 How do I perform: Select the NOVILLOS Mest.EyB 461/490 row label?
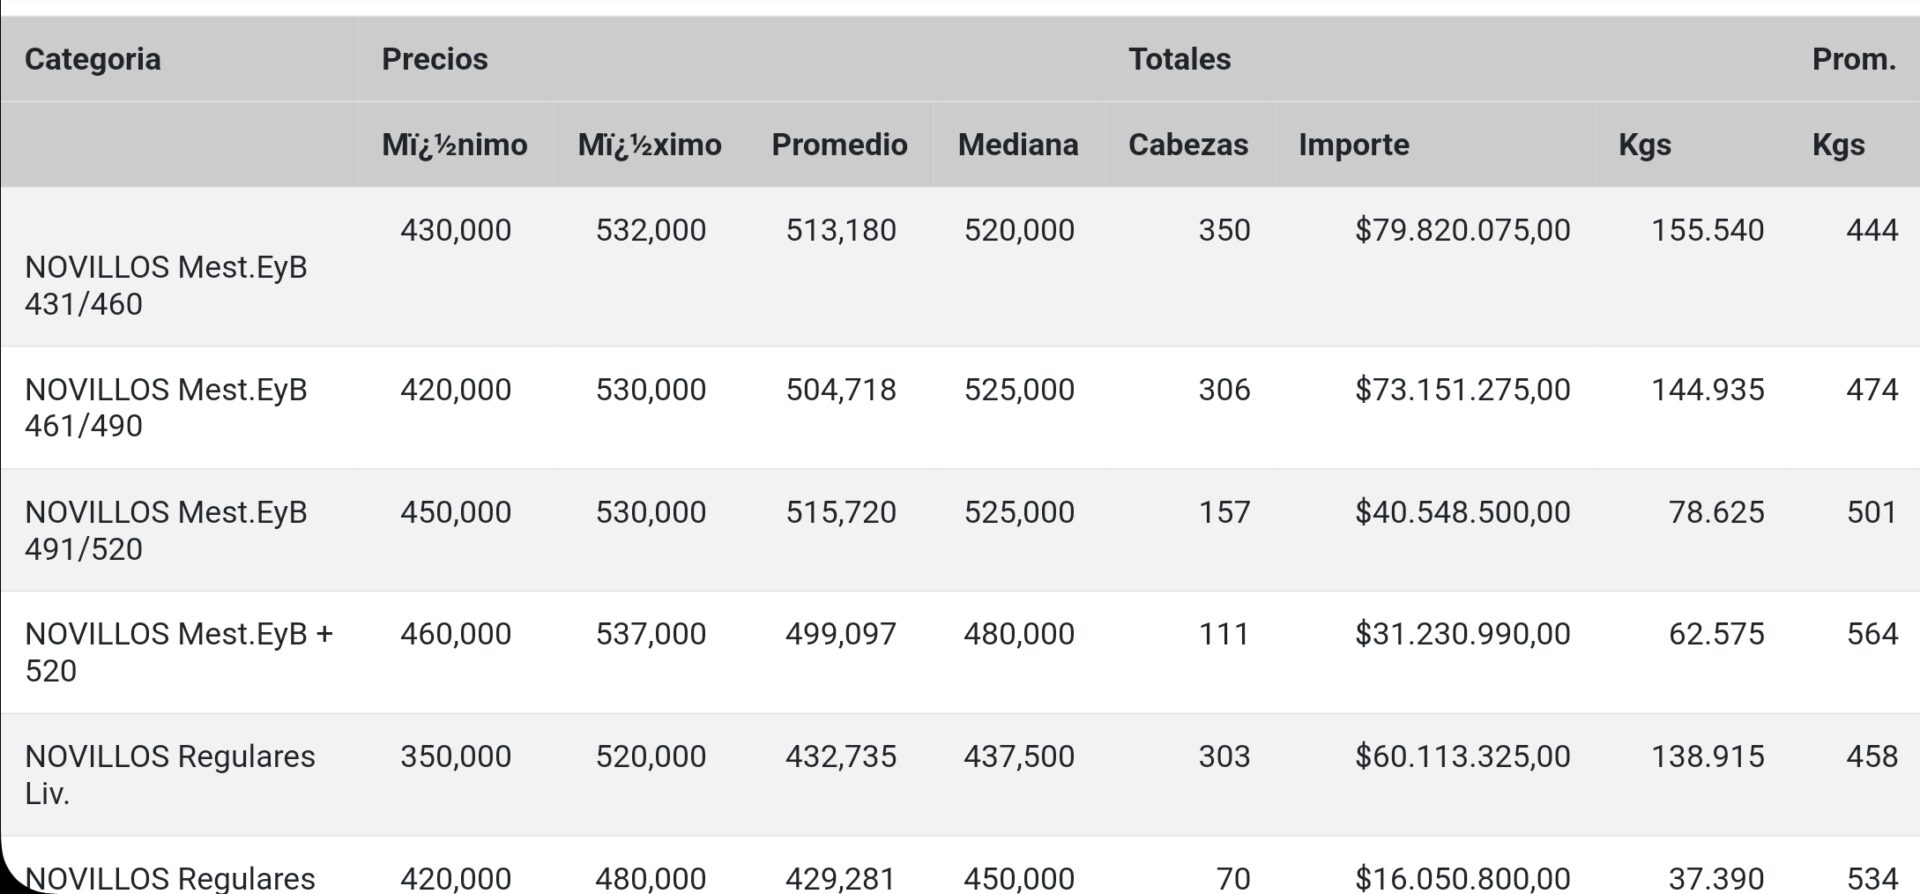click(165, 407)
